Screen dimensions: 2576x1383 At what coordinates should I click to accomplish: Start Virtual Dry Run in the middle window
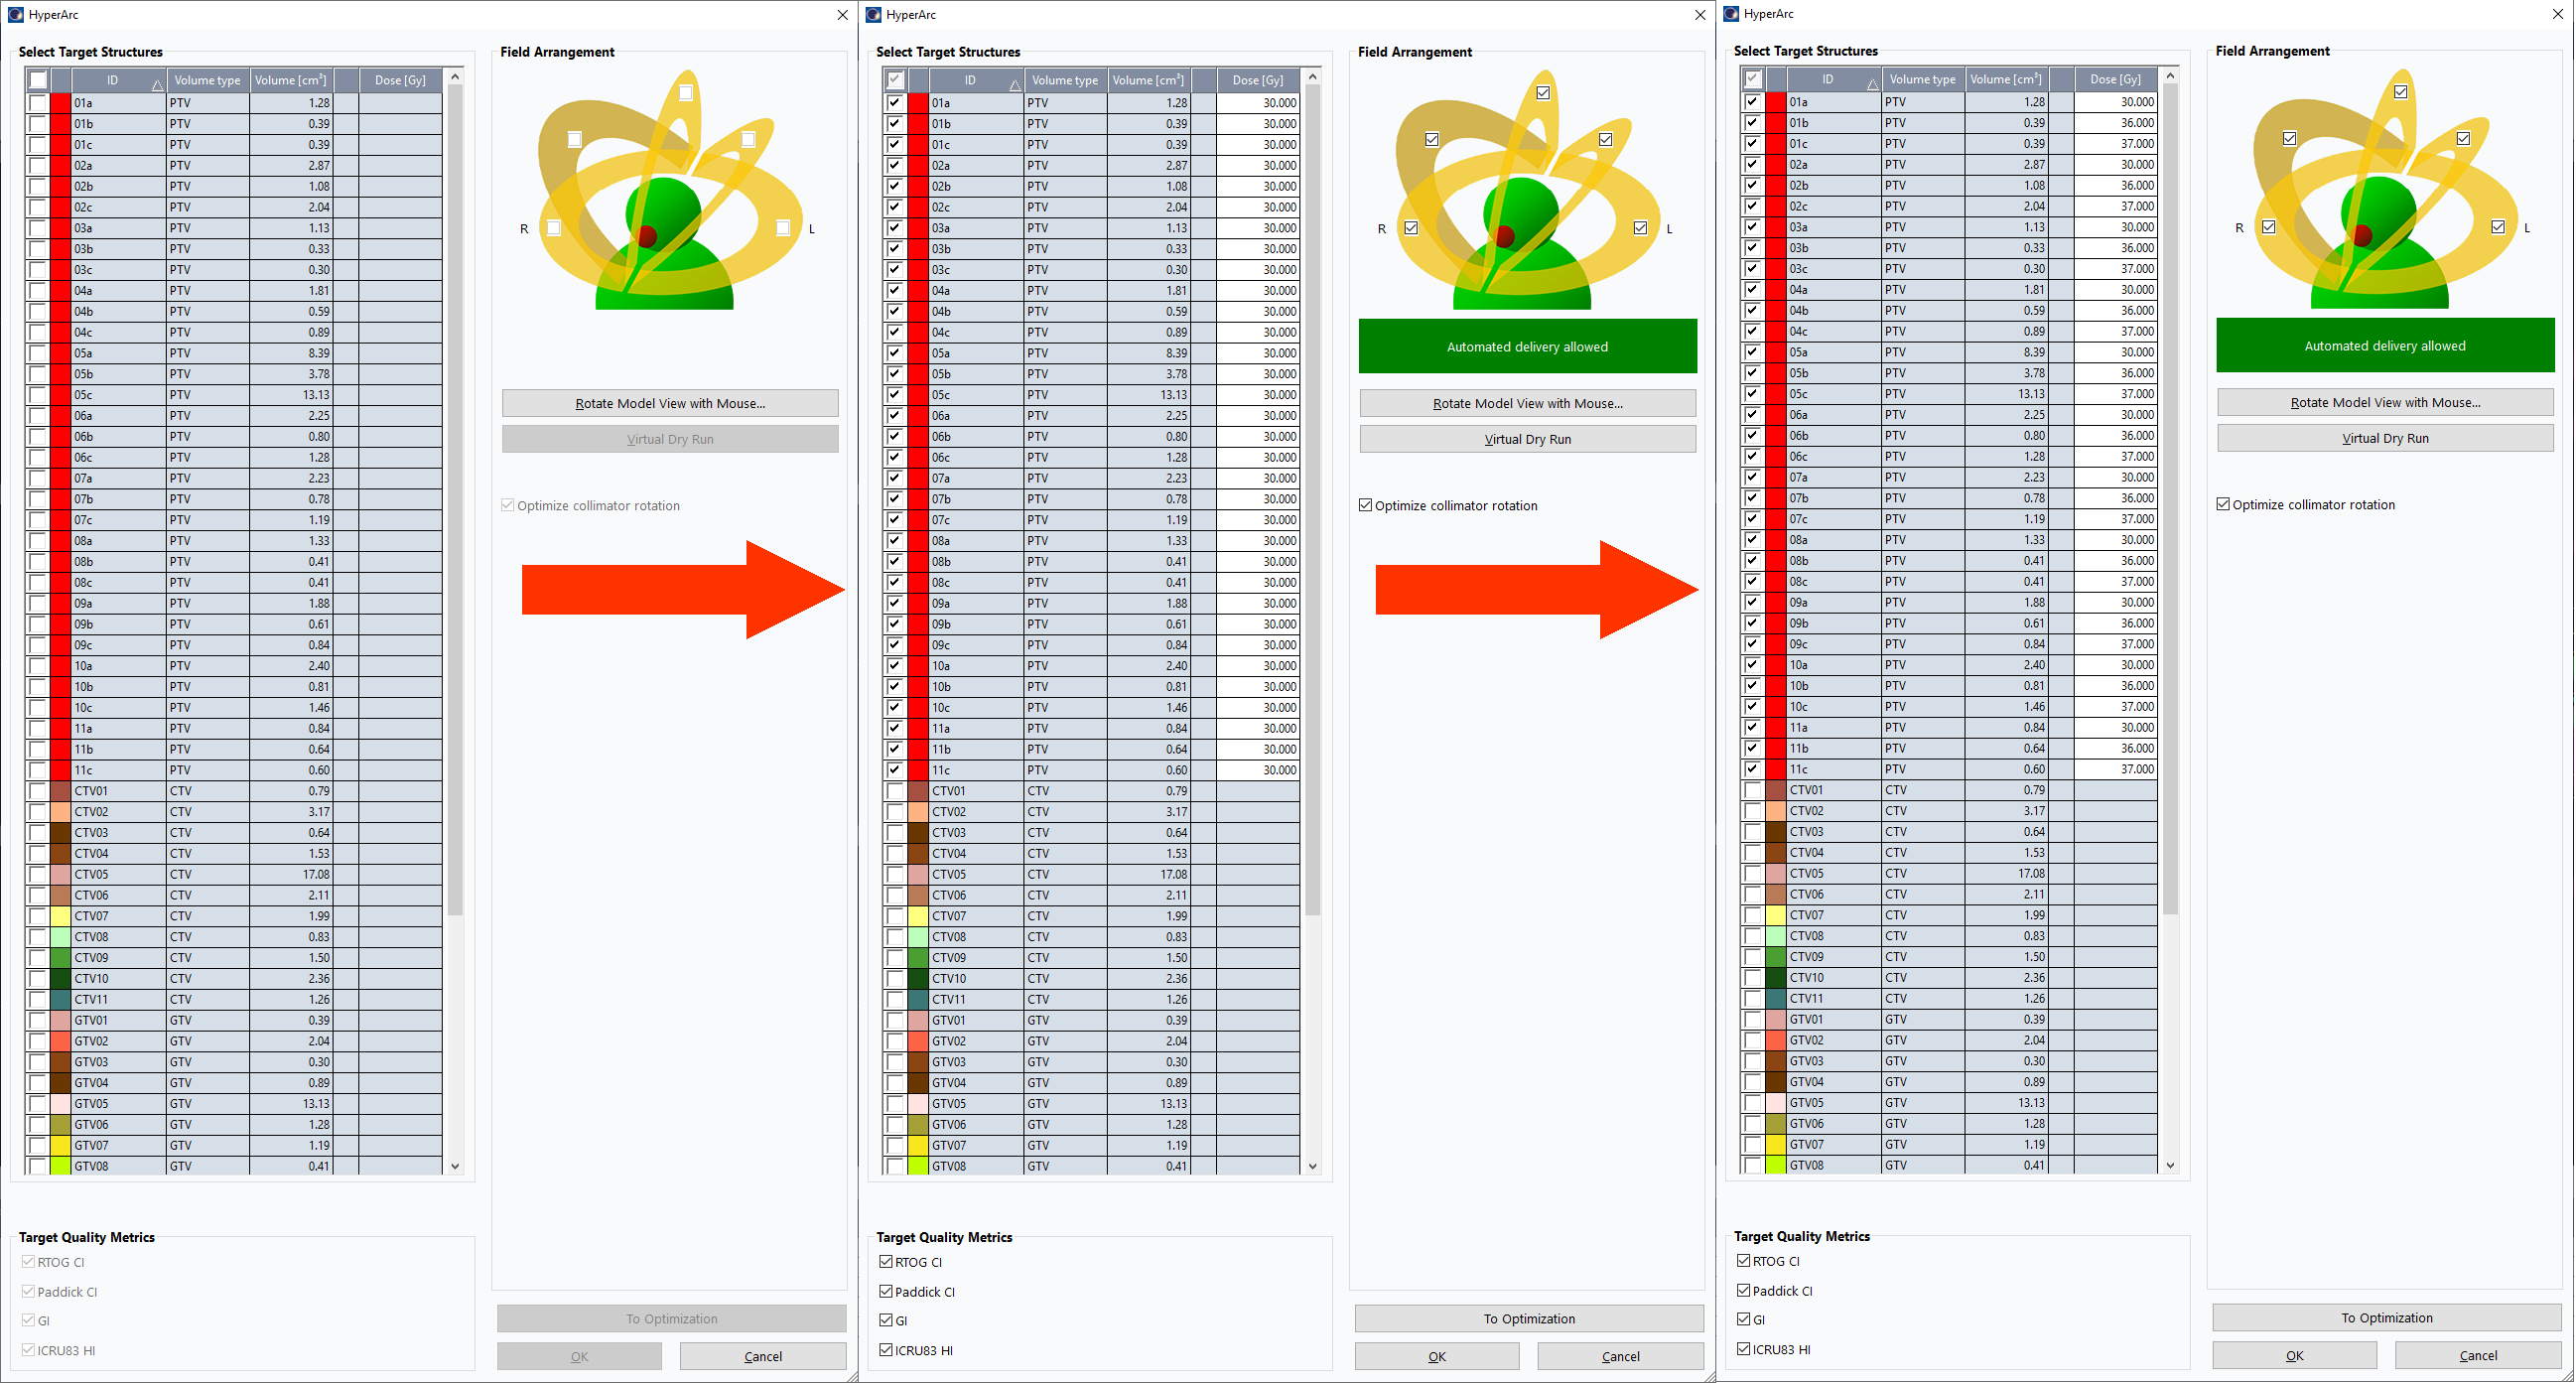click(1527, 439)
